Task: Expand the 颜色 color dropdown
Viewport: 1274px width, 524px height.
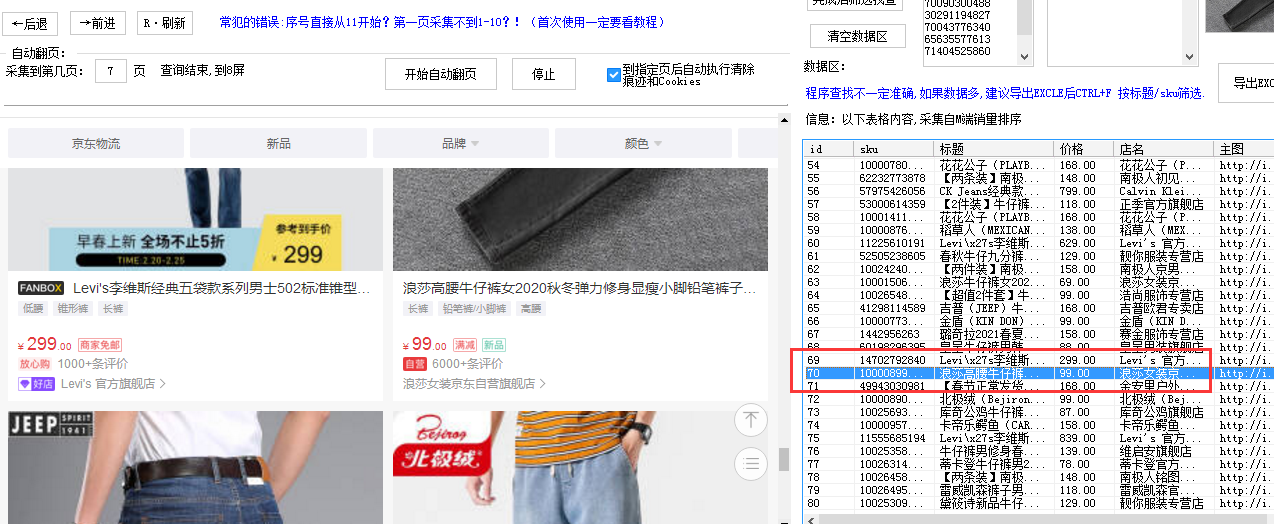Action: click(643, 144)
